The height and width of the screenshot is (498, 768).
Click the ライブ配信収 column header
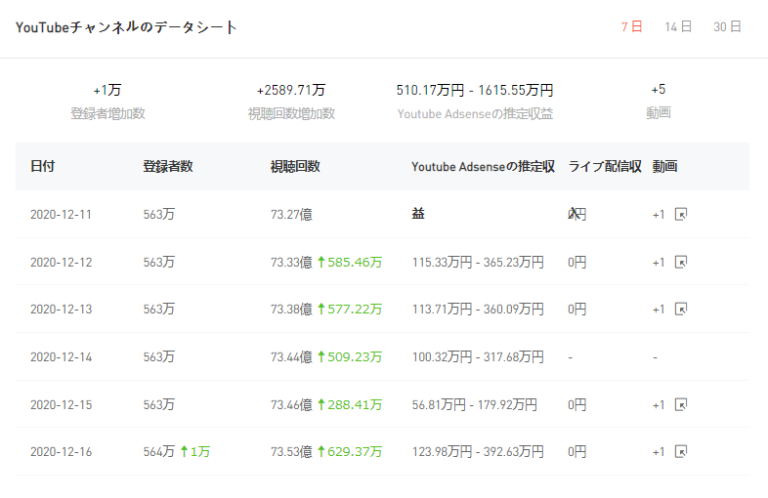[604, 166]
